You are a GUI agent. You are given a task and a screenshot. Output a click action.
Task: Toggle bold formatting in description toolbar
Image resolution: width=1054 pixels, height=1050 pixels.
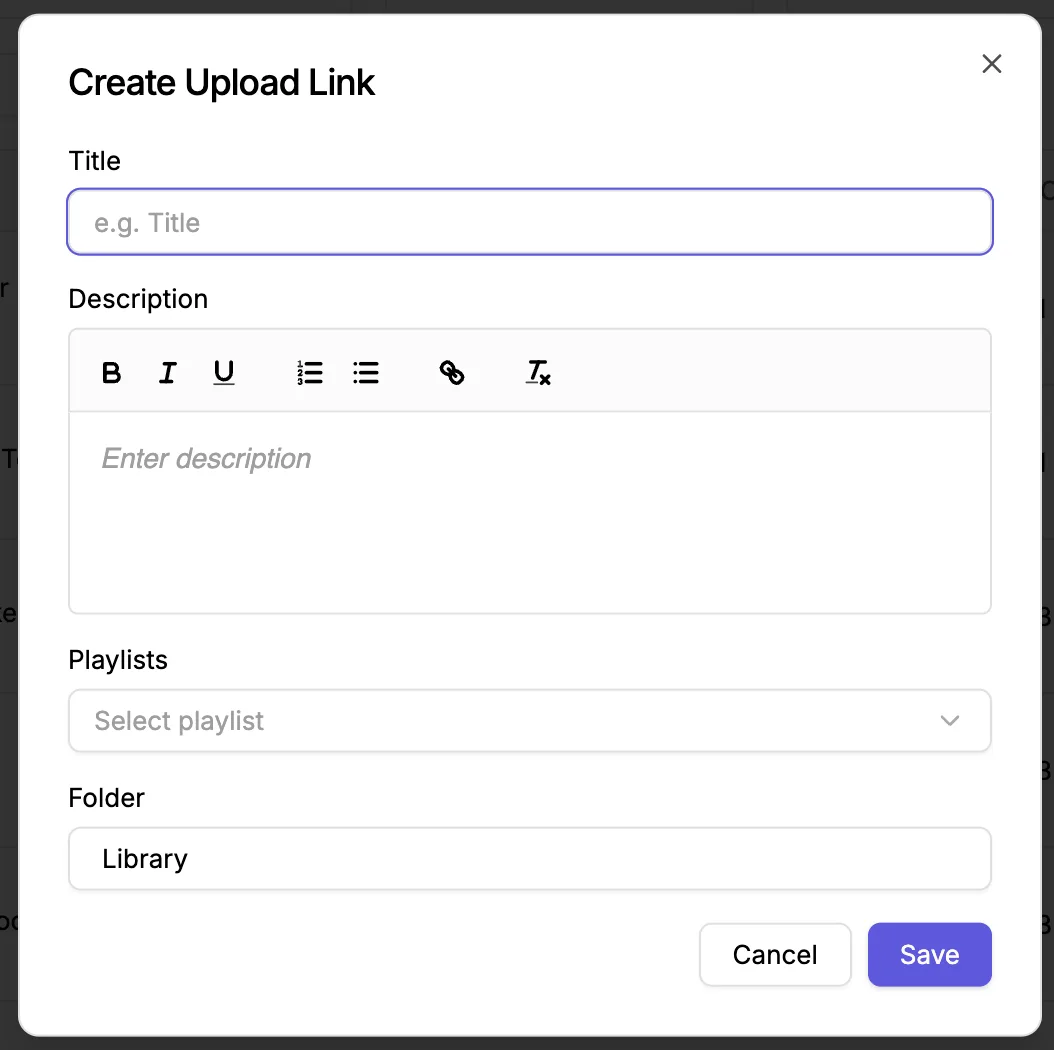tap(112, 372)
